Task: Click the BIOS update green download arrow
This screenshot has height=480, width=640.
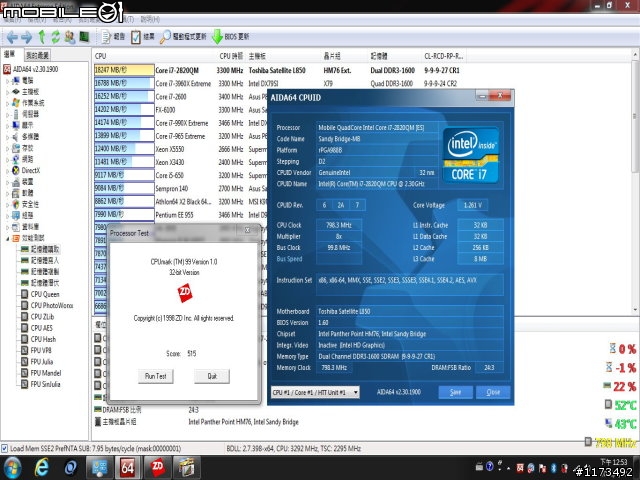Action: (217, 37)
